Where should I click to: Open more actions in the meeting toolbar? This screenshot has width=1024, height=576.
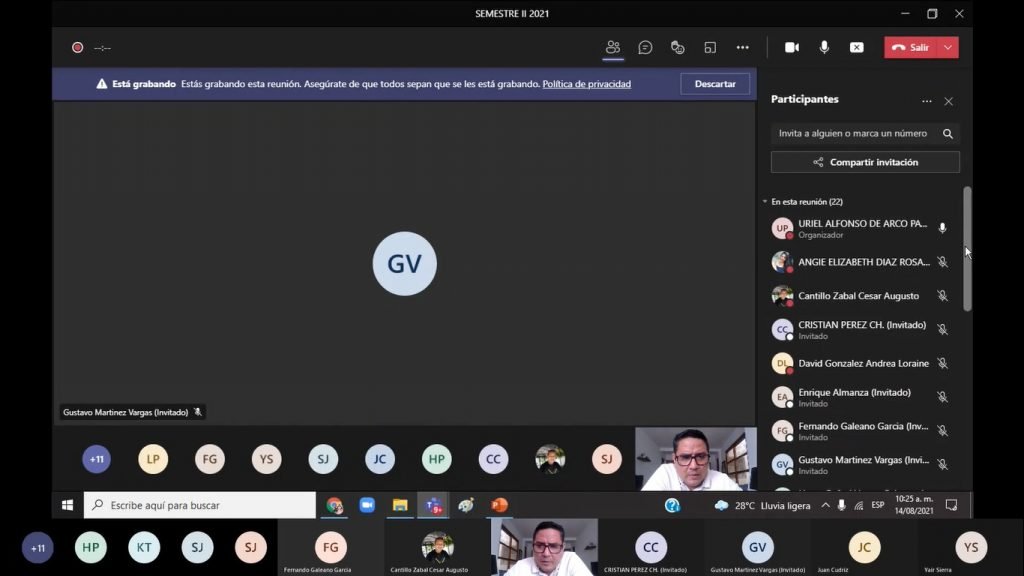(742, 47)
